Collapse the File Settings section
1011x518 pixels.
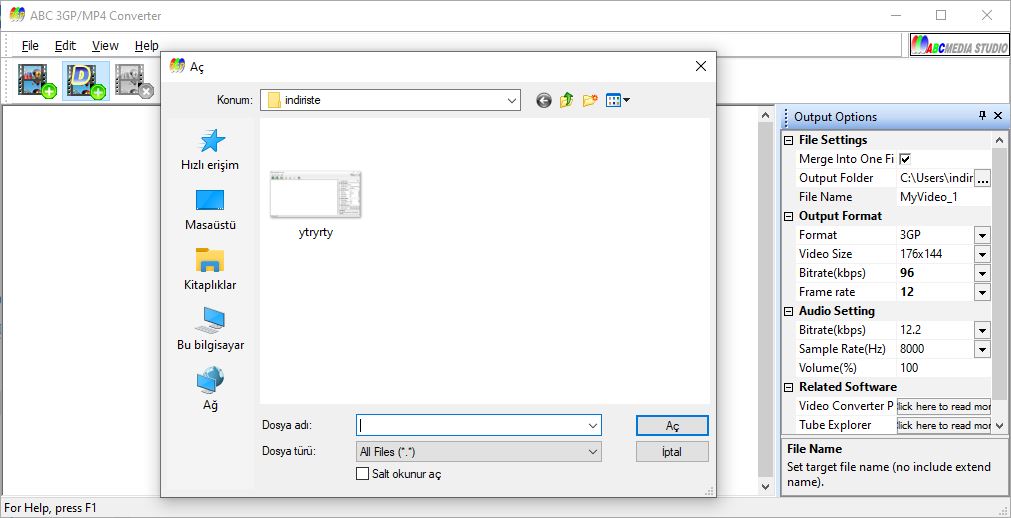[x=788, y=140]
